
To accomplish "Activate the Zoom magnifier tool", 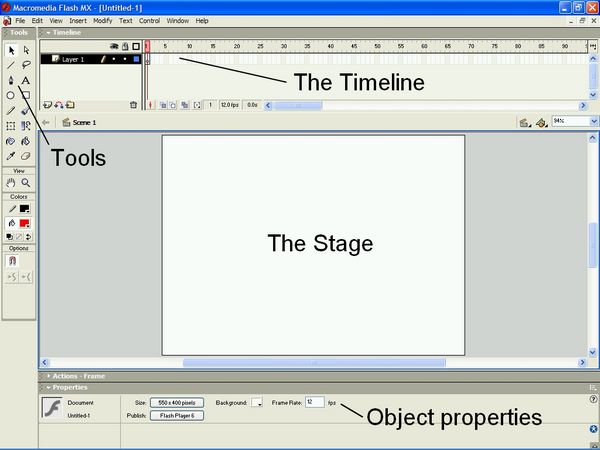I will pyautogui.click(x=26, y=183).
